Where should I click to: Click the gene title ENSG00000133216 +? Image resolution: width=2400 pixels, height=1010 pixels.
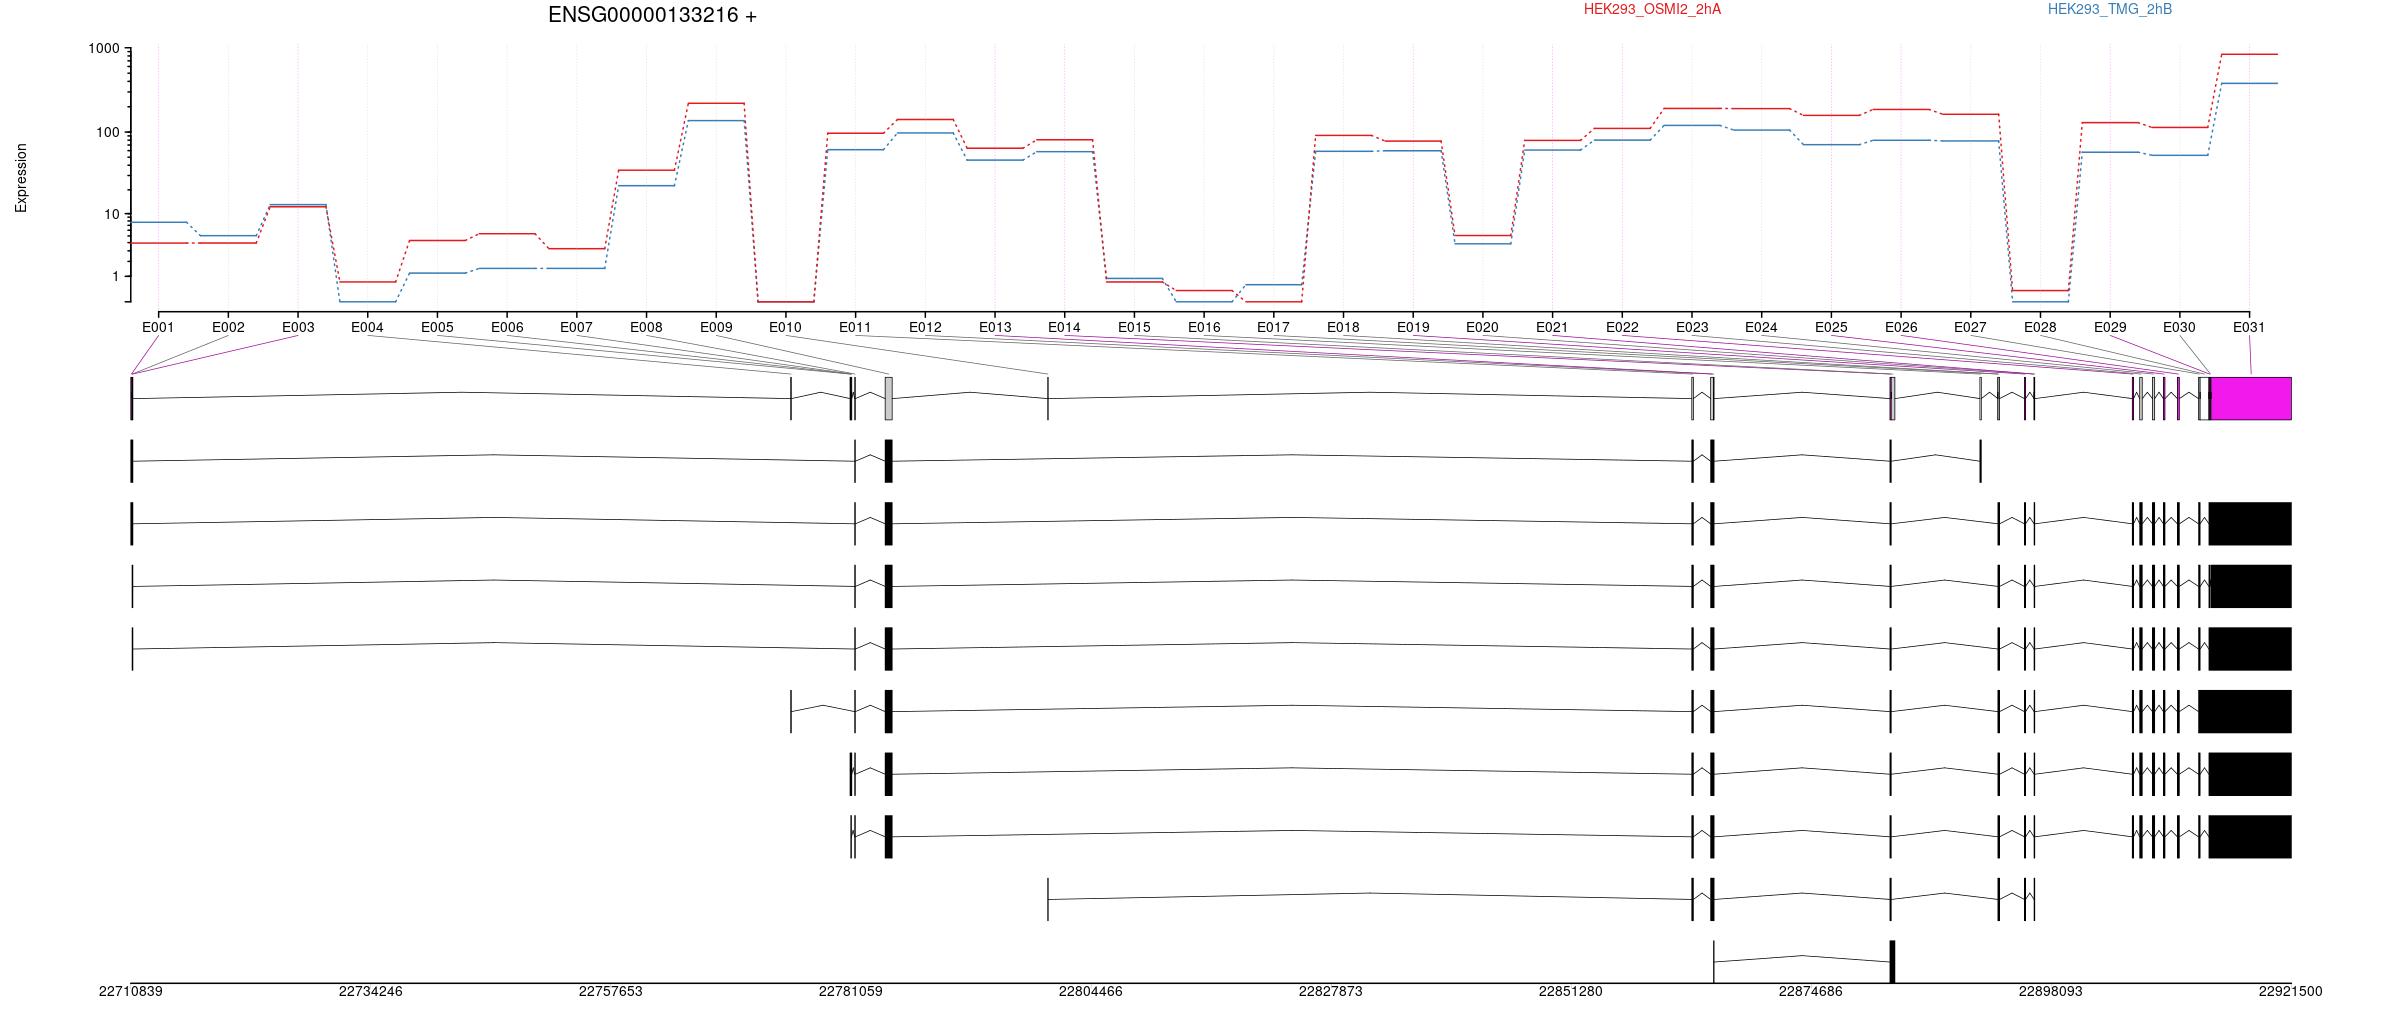coord(652,15)
